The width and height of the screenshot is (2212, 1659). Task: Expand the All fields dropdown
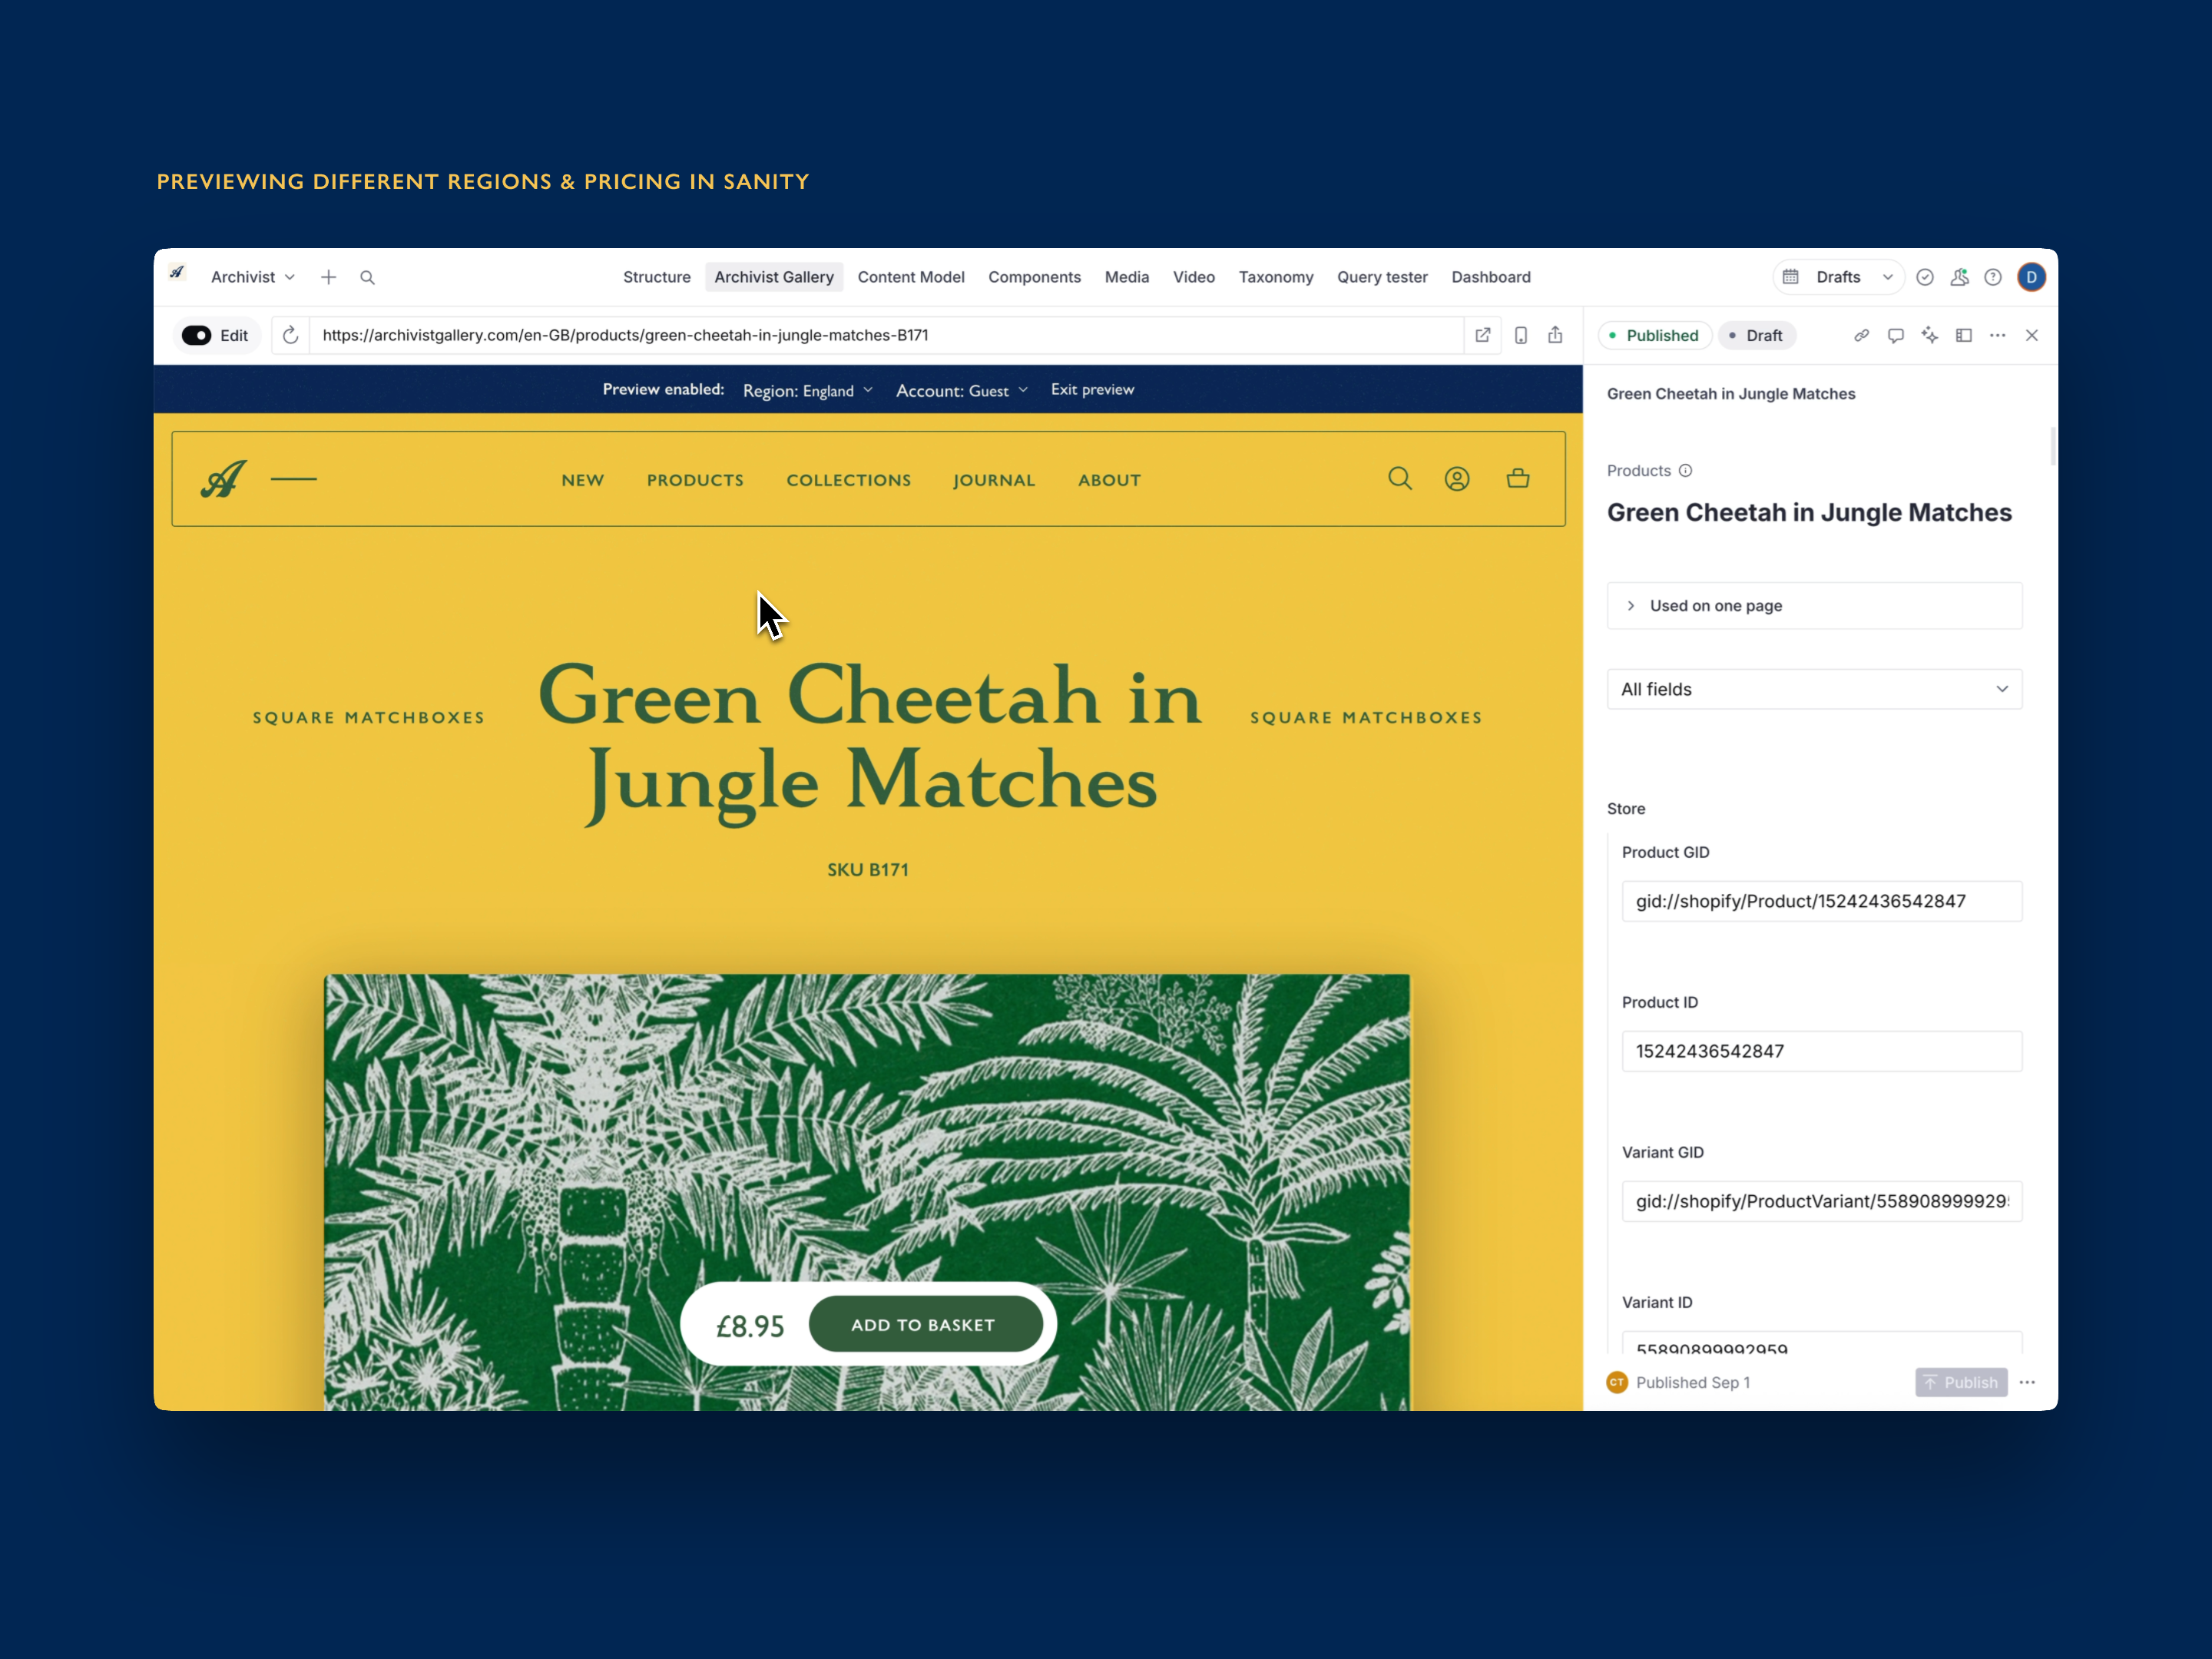click(x=1813, y=689)
